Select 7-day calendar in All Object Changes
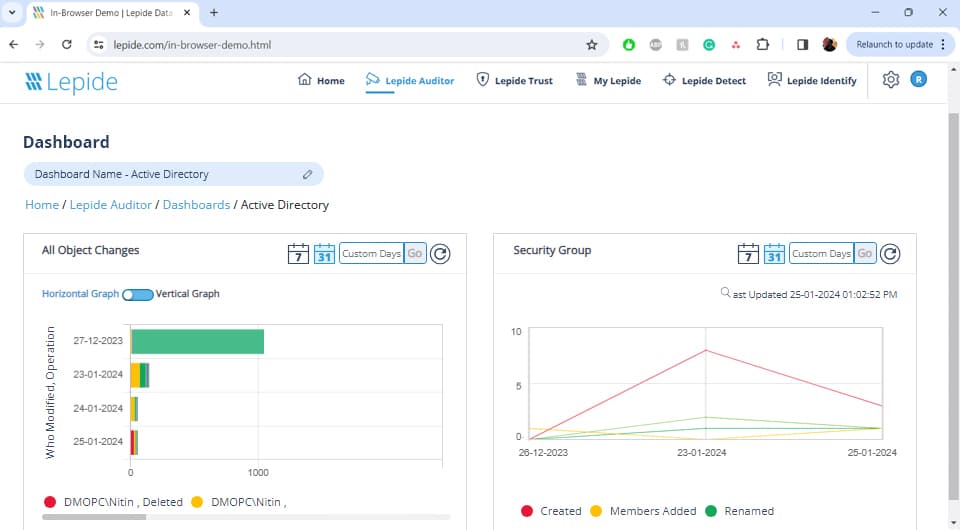The height and width of the screenshot is (530, 960). [x=298, y=253]
